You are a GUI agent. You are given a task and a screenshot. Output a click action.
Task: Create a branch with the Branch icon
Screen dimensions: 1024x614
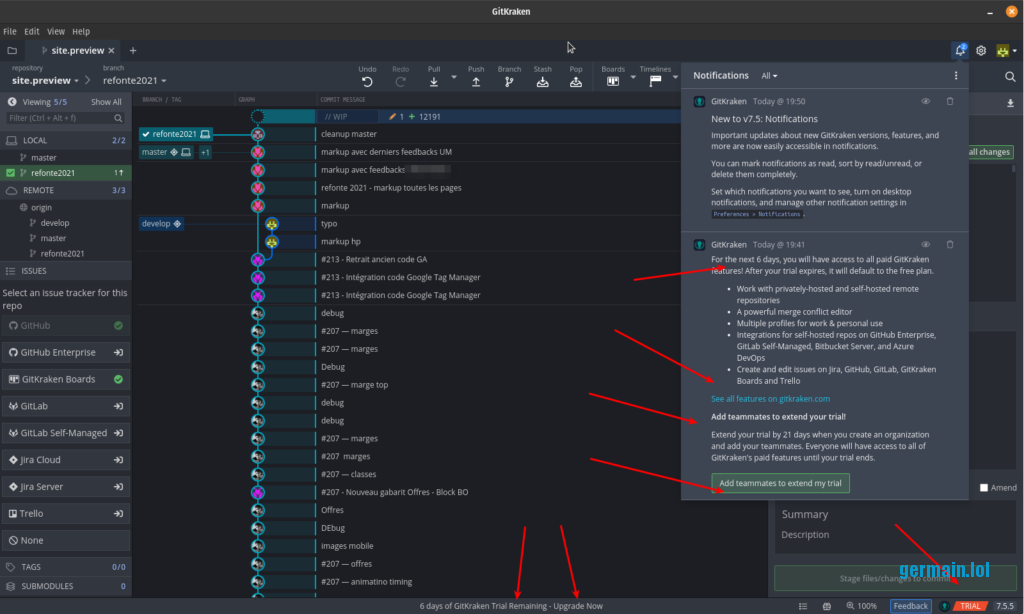point(509,81)
